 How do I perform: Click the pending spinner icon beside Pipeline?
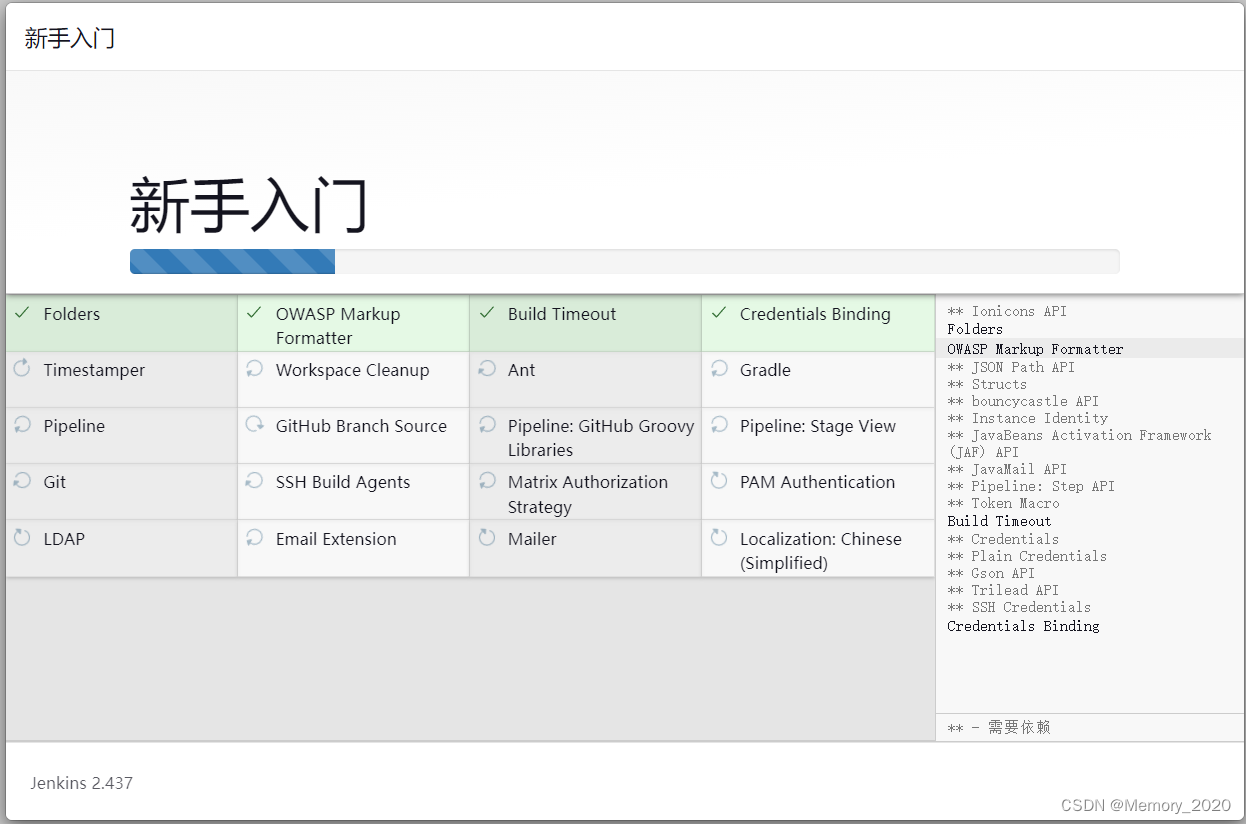(22, 425)
